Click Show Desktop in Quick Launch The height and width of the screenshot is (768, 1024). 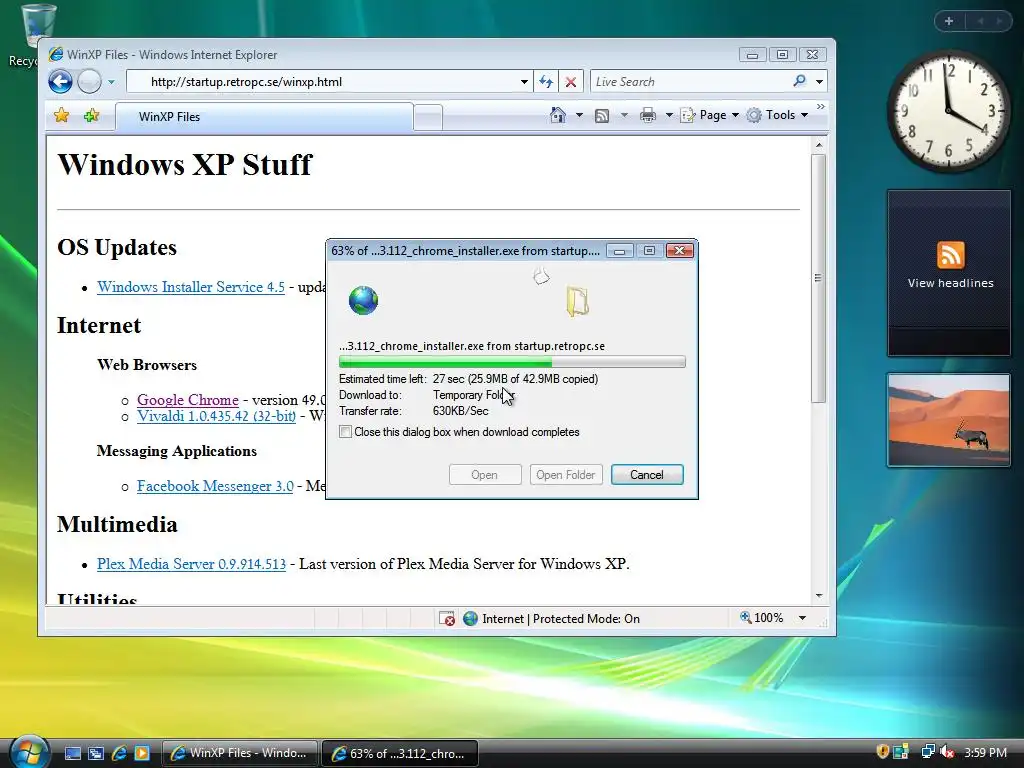(72, 753)
